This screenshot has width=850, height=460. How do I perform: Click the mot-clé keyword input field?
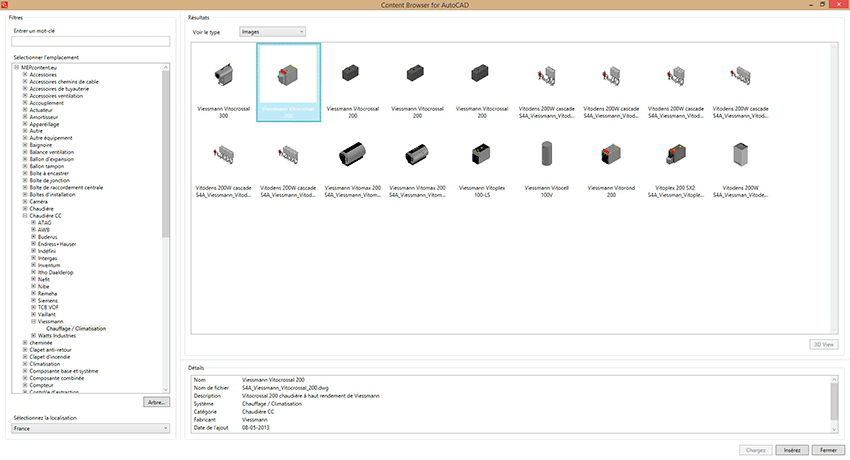[x=91, y=41]
